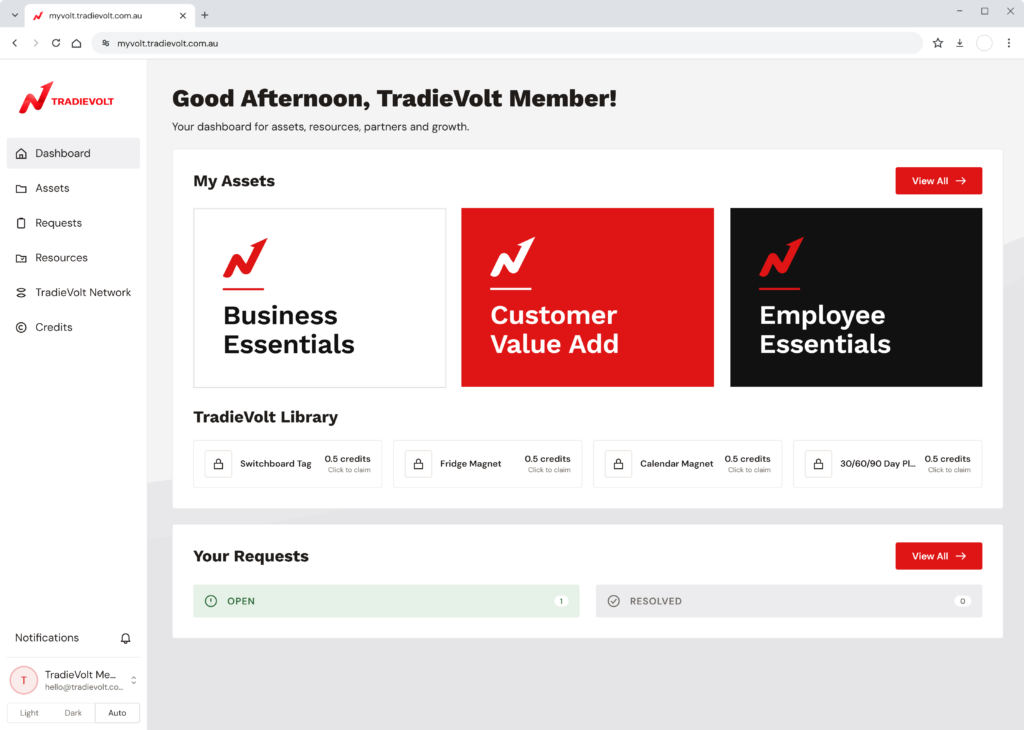
Task: Click the browser home icon
Action: click(x=76, y=43)
